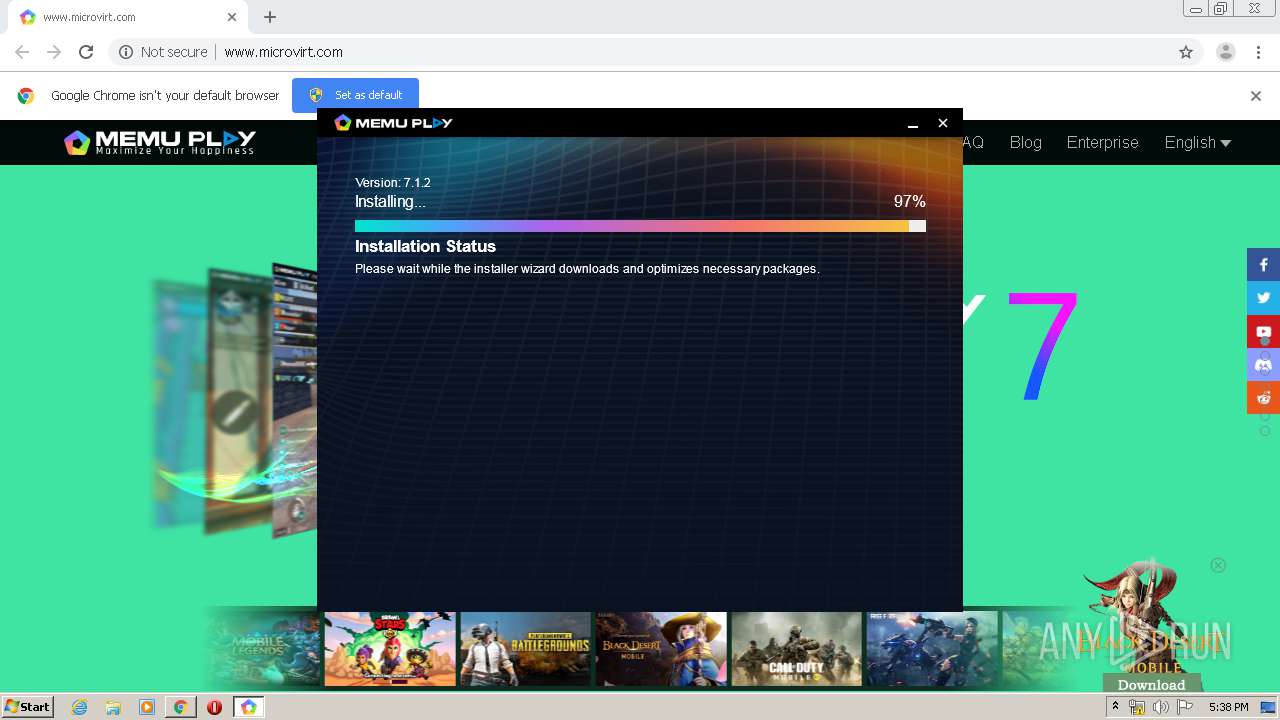Open the Mobile Legends game thumbnail
The height and width of the screenshot is (720, 1280).
[262, 649]
